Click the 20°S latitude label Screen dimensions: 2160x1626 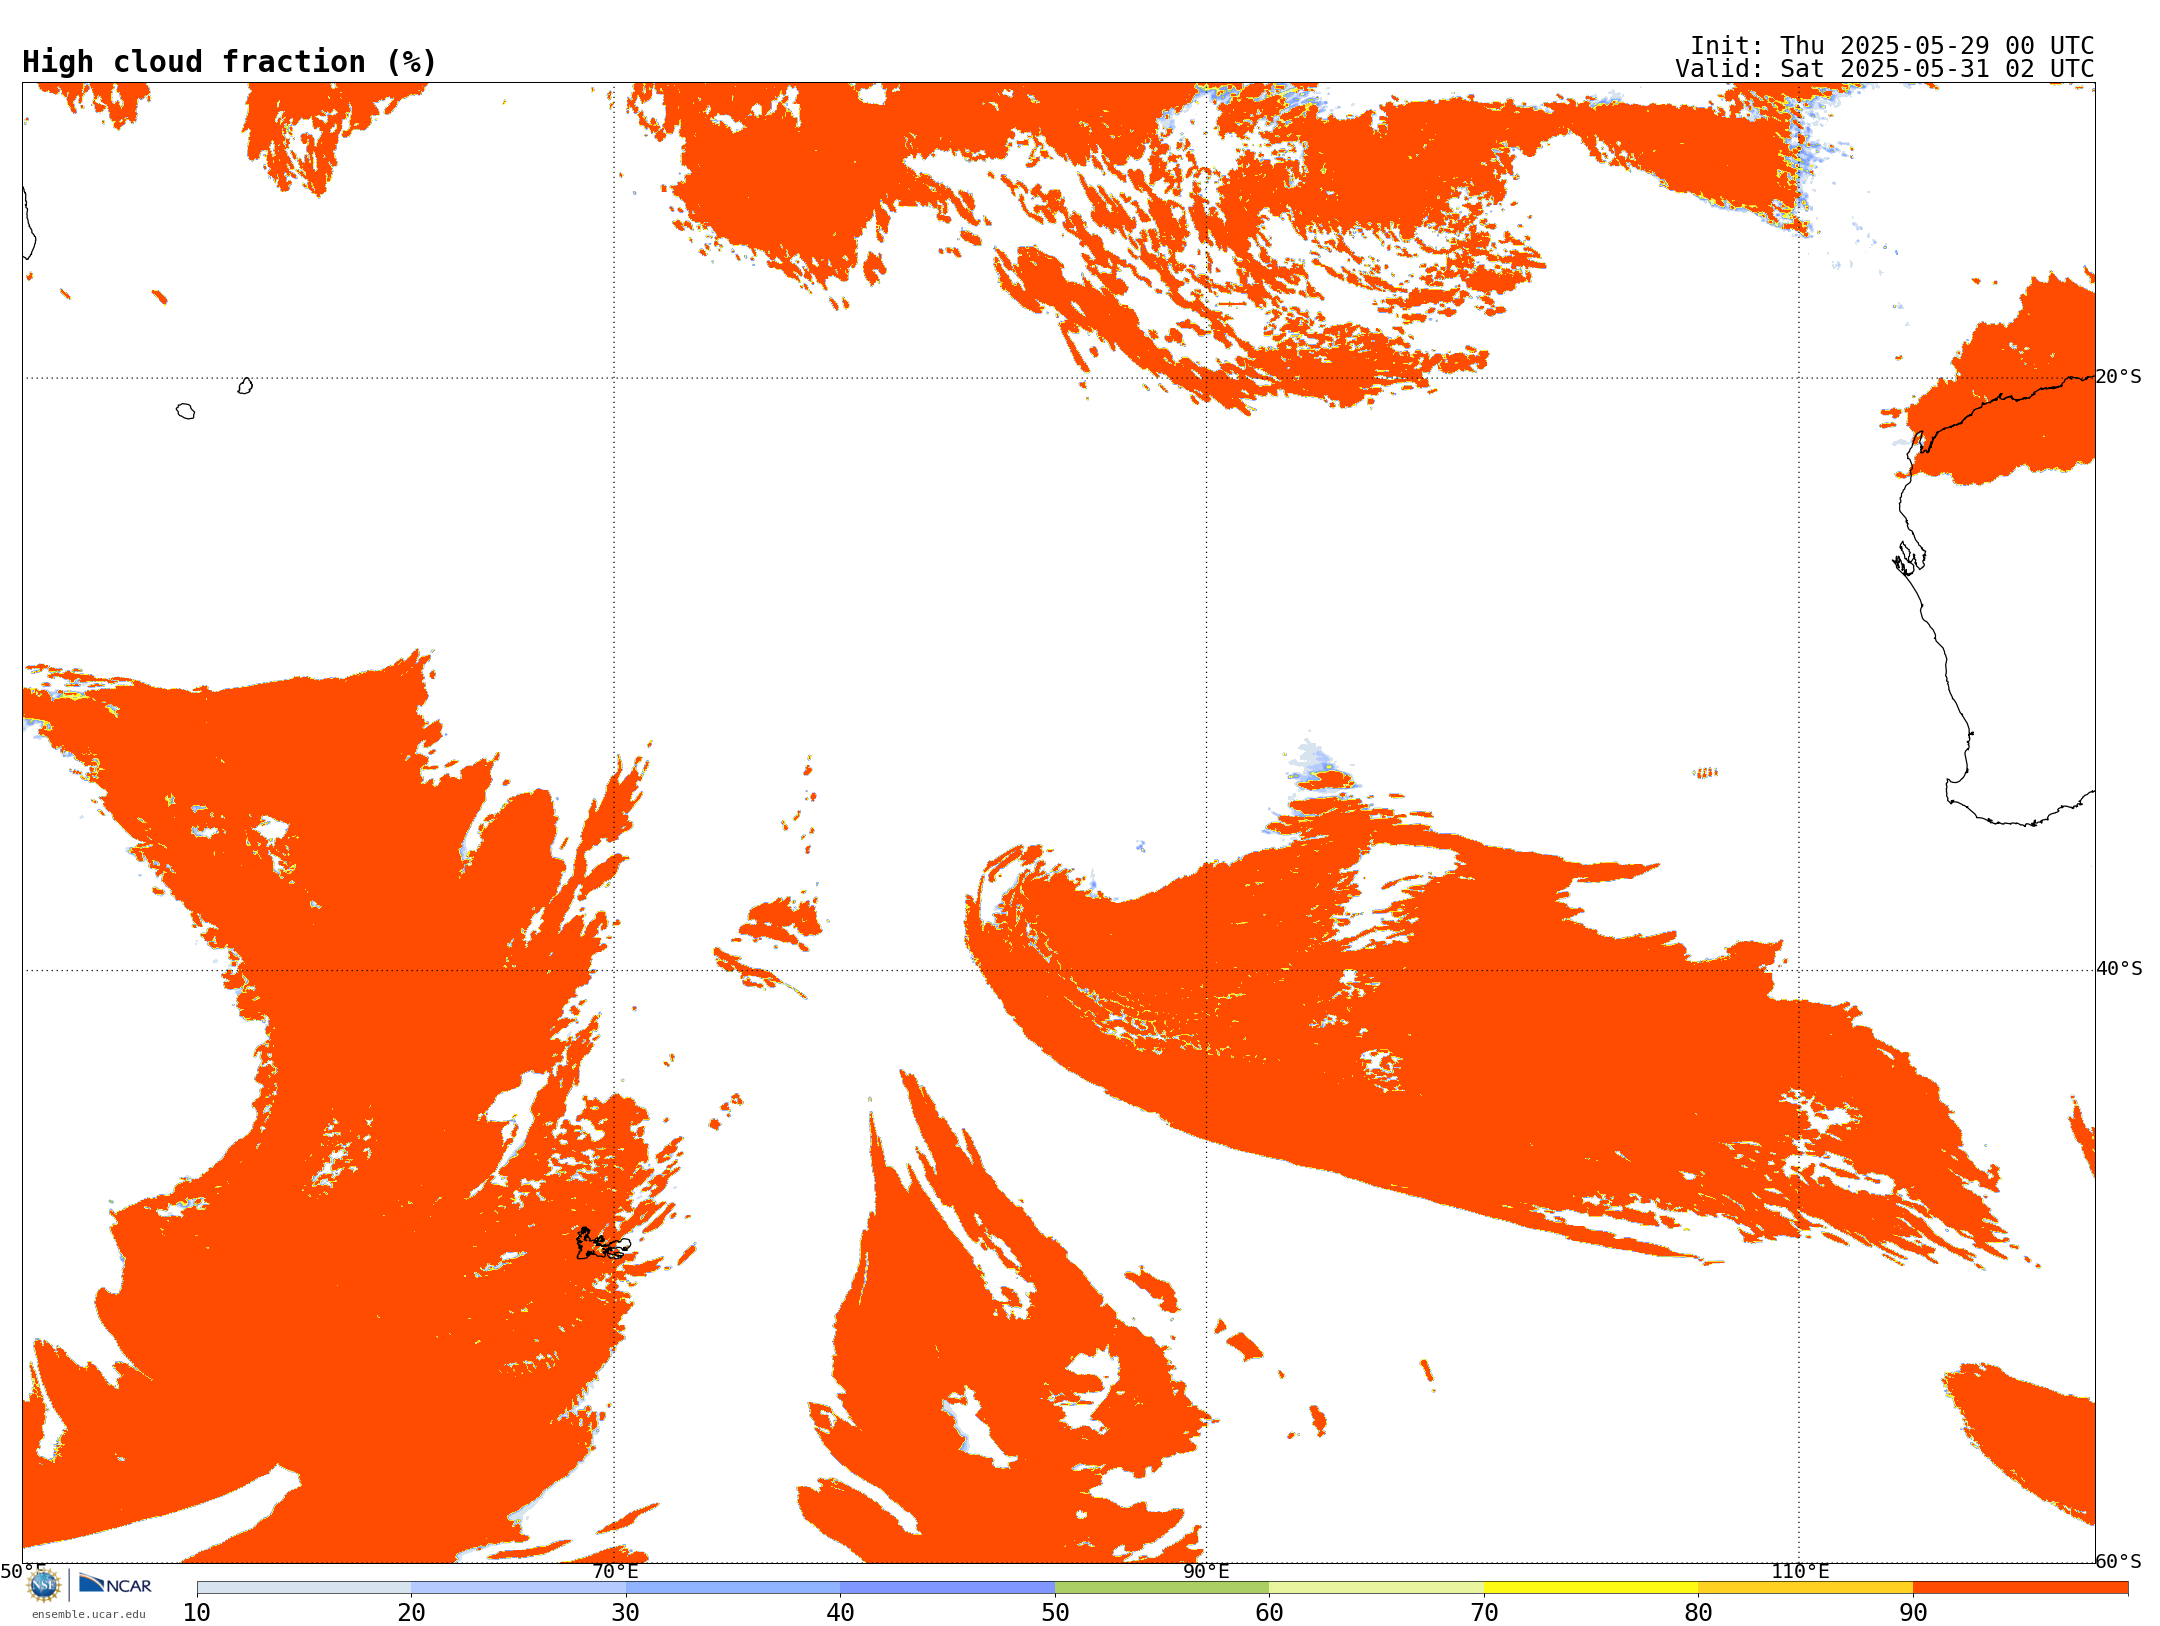tap(2119, 377)
